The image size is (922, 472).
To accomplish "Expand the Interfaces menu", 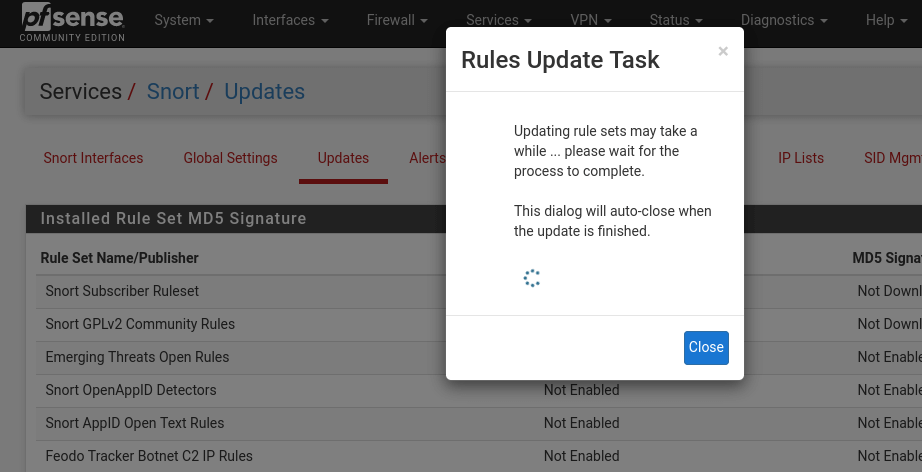I will click(x=290, y=20).
